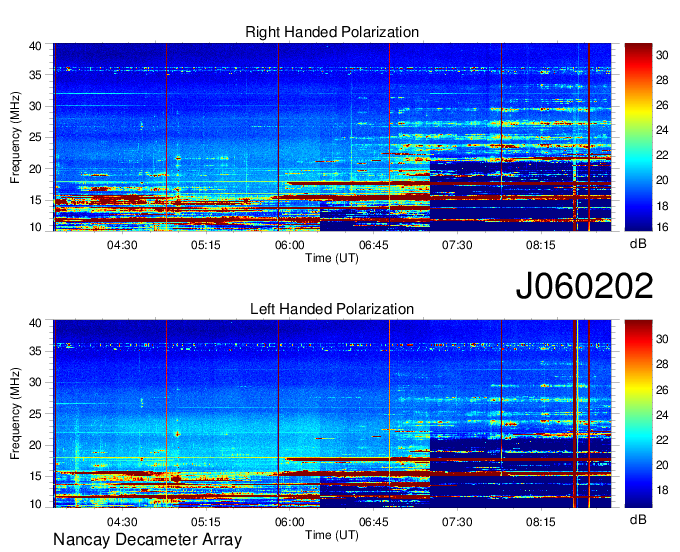
Task: Click the 28 dB tick on the Left Handed colorbar
Action: [x=662, y=364]
